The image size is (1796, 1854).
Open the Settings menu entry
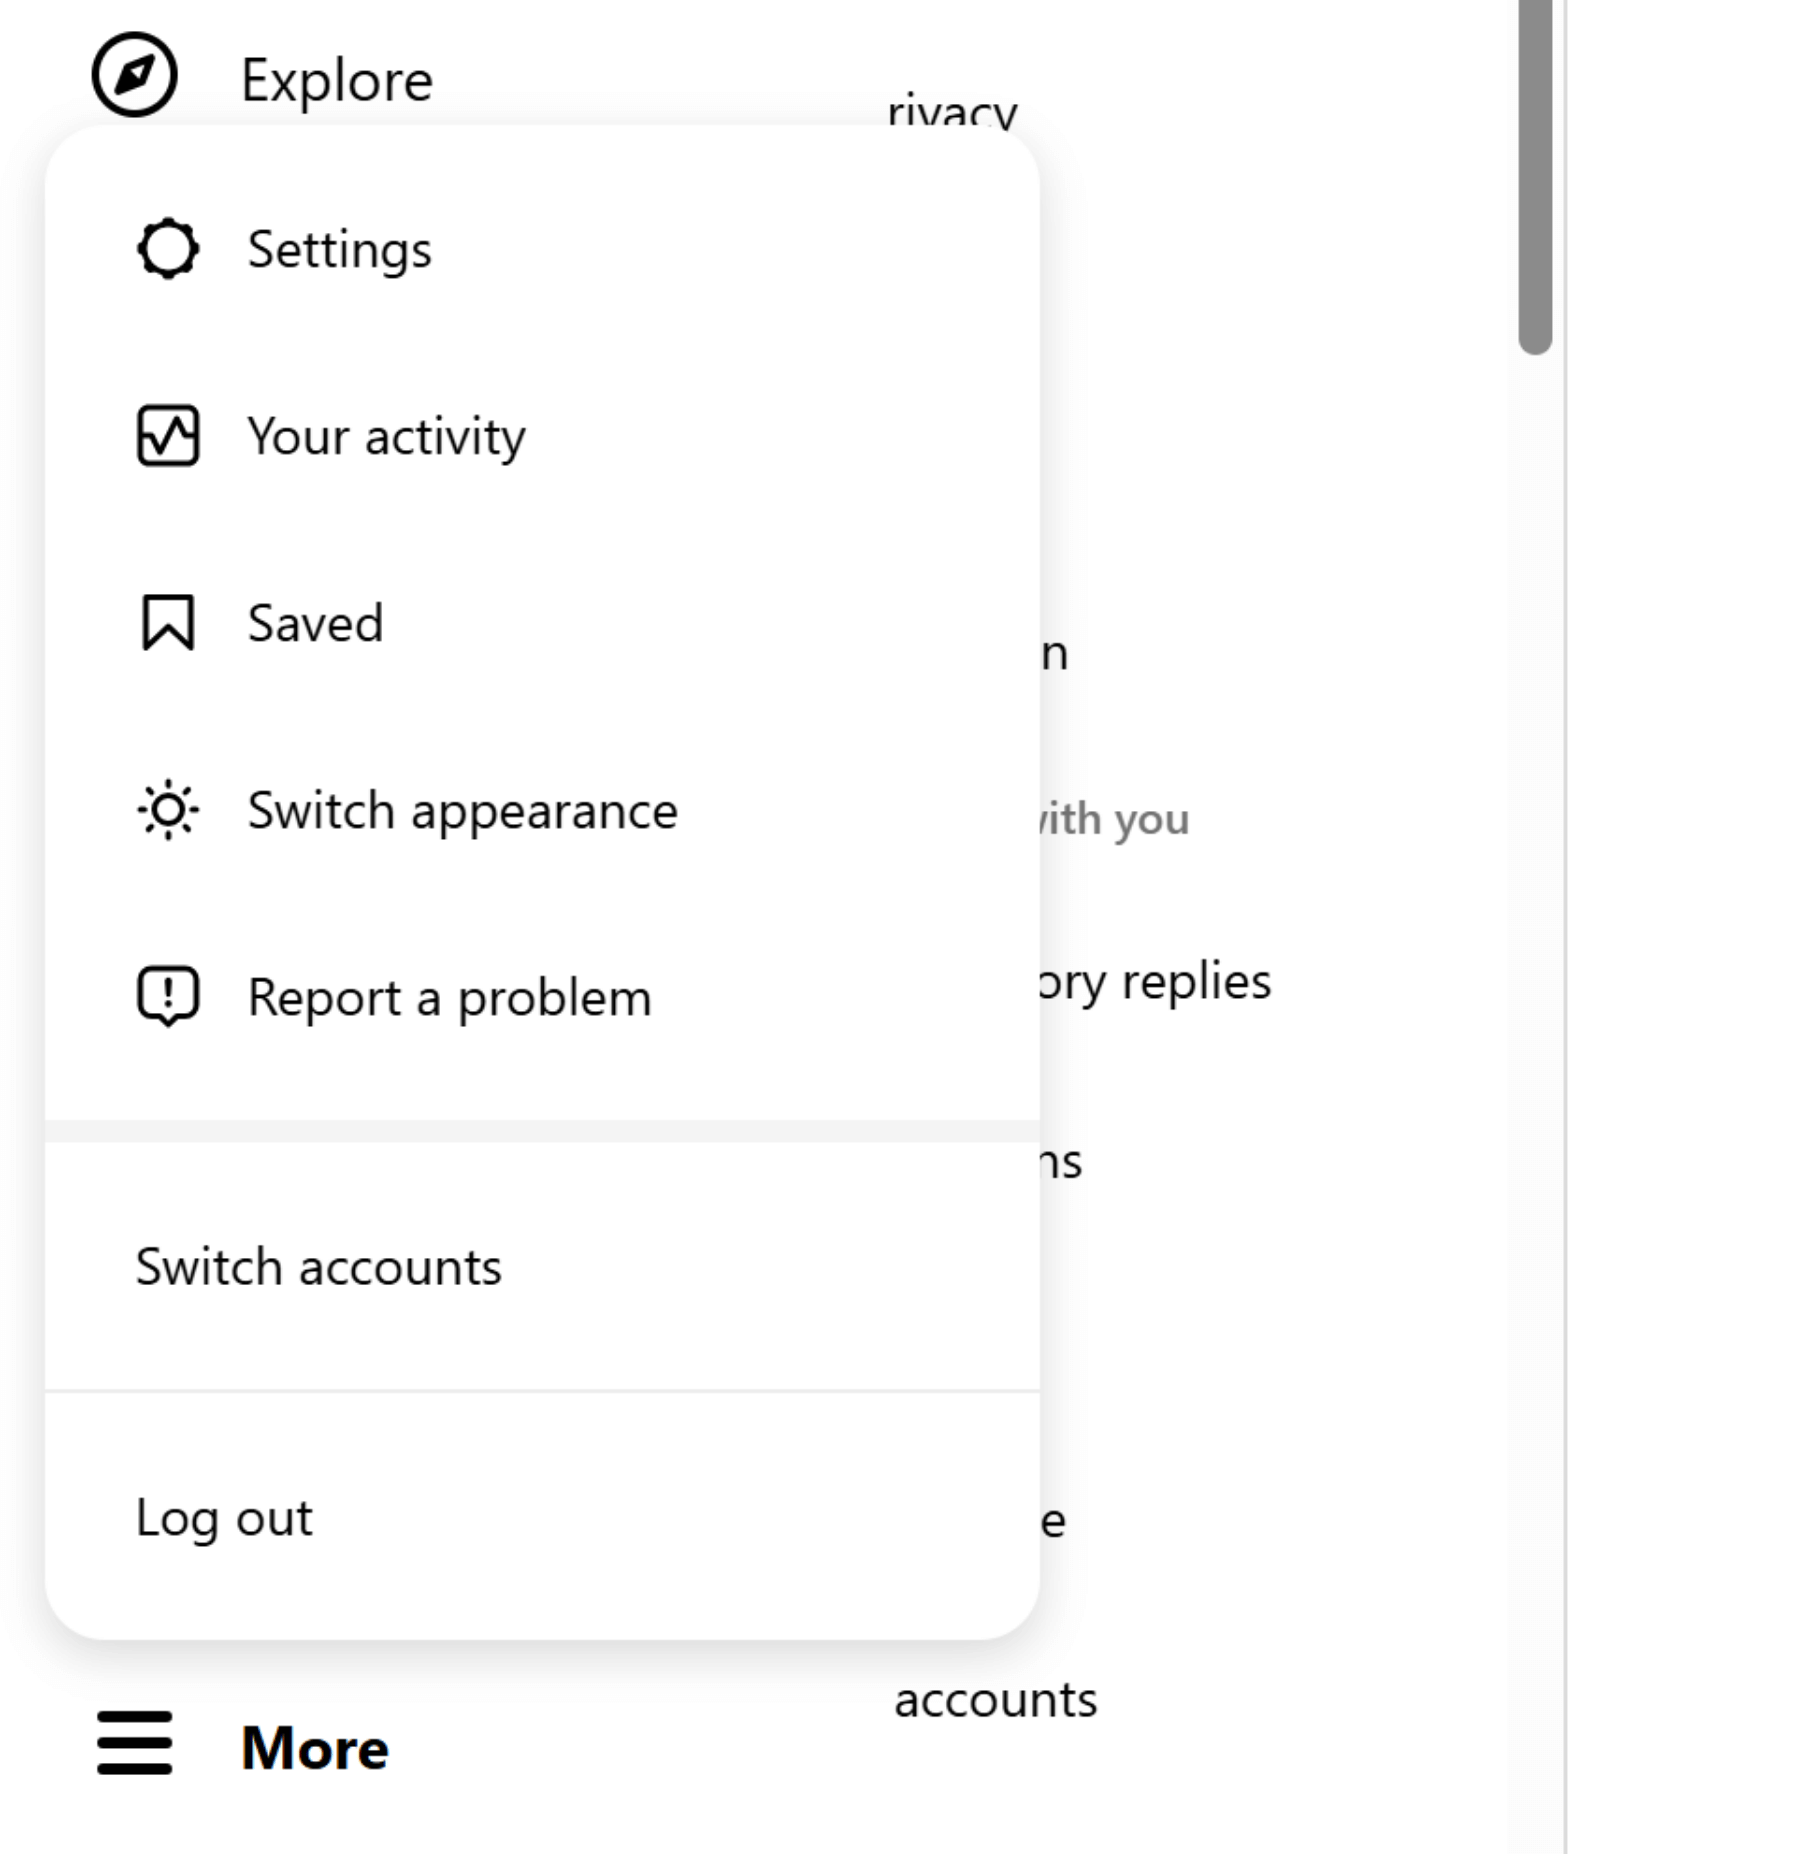tap(339, 249)
